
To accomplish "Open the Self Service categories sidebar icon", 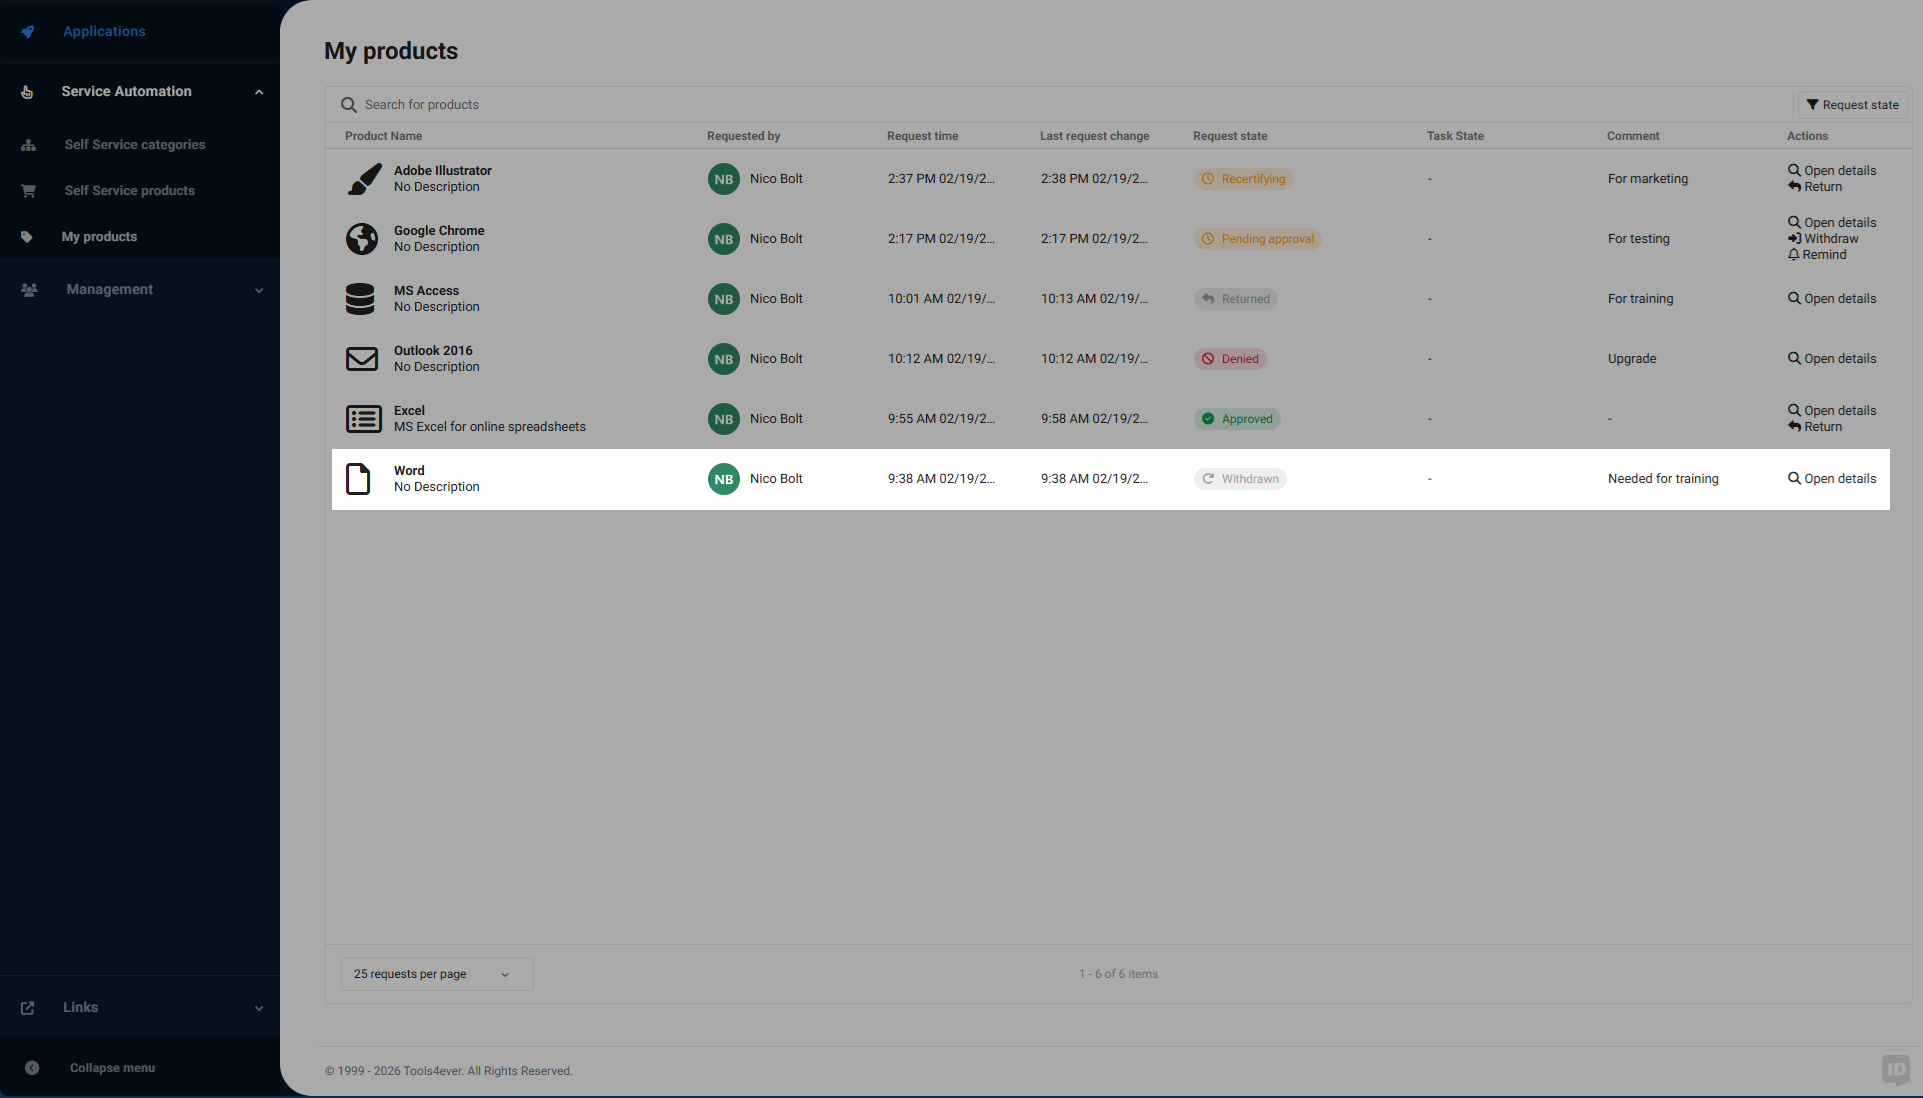I will click(x=28, y=145).
